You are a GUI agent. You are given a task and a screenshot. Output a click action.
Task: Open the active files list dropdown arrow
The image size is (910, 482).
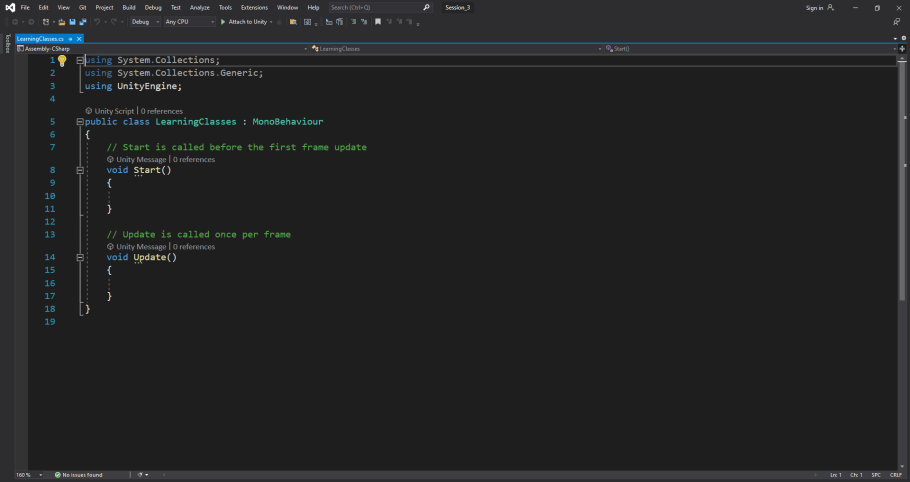point(895,39)
